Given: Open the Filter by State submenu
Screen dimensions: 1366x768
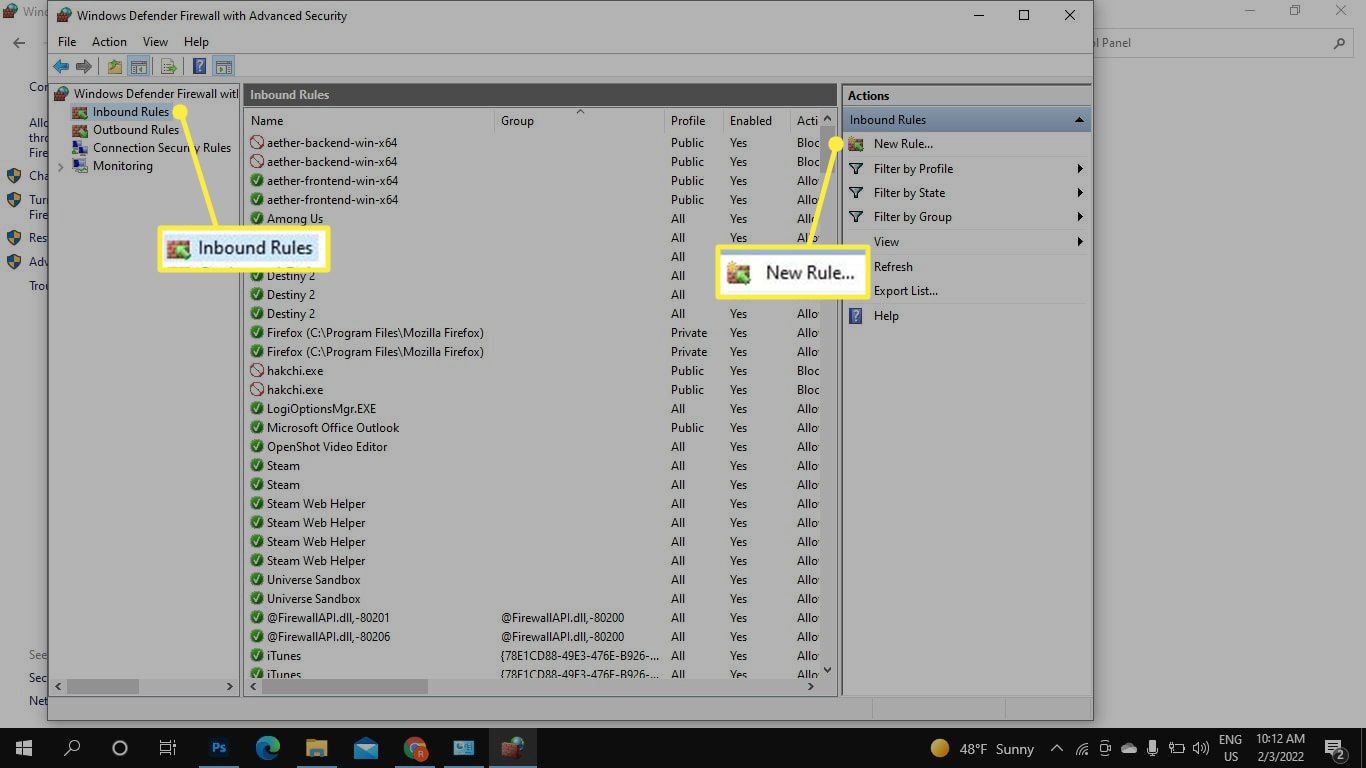Looking at the screenshot, I should point(966,193).
